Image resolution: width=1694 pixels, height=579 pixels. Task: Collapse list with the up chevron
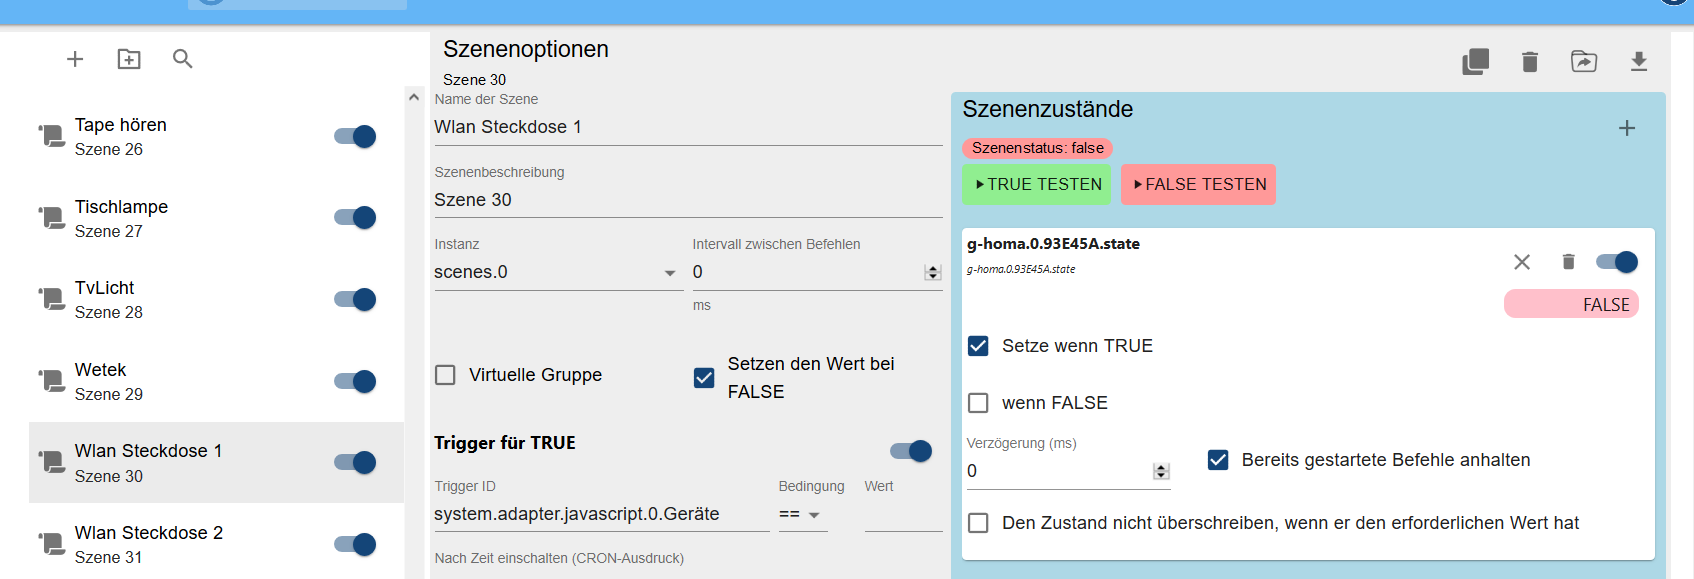point(414,97)
